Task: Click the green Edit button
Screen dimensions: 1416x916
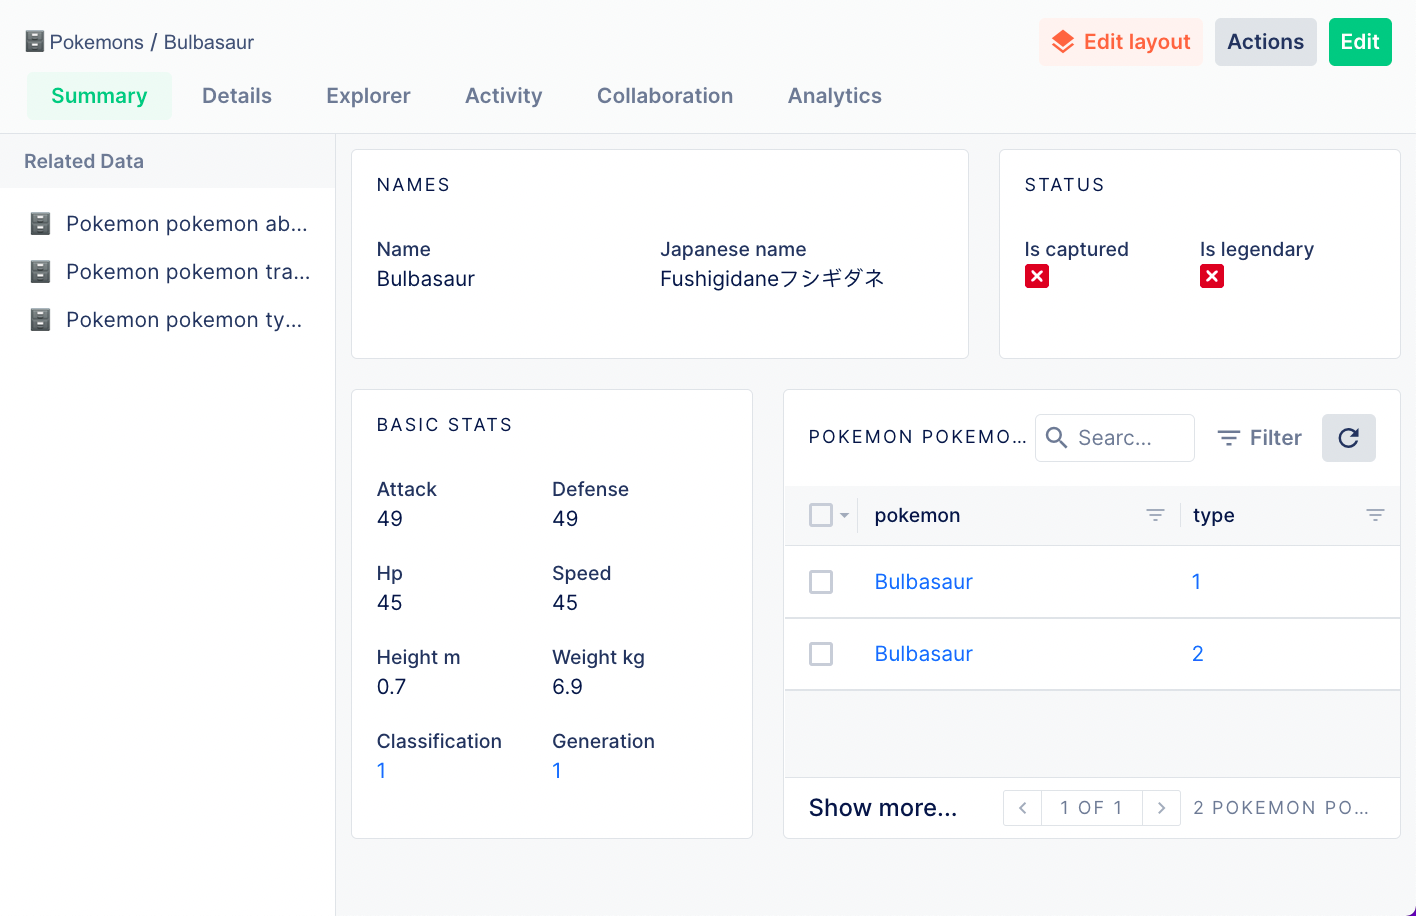Action: pyautogui.click(x=1360, y=42)
